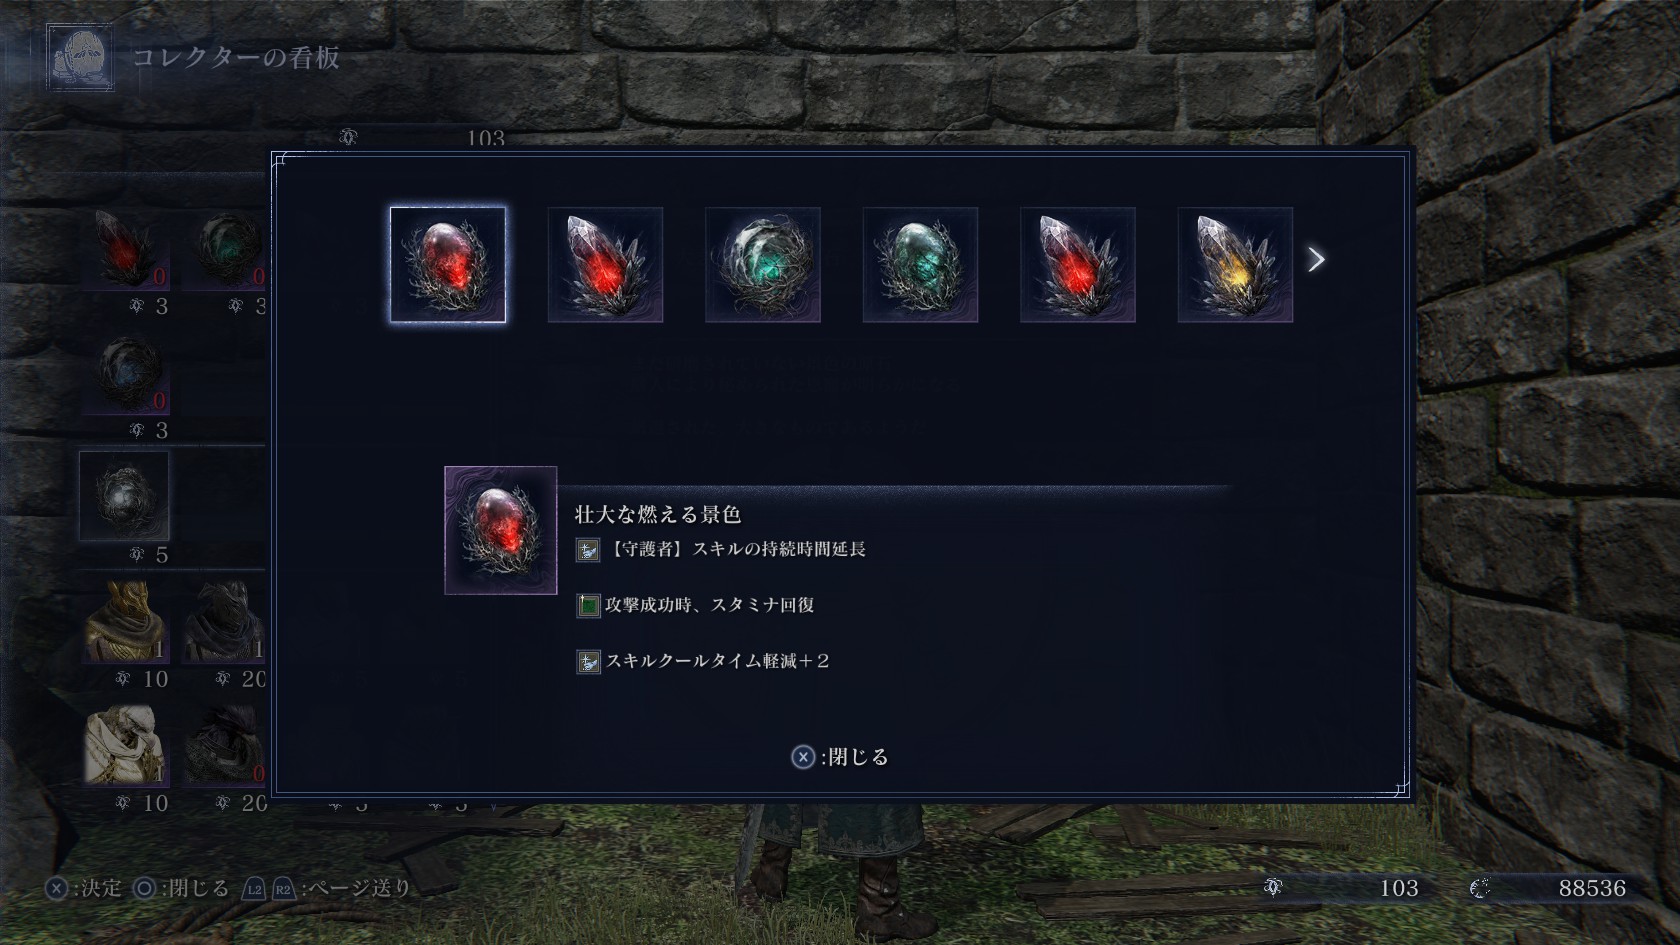Show next relics with right arrow

[1316, 260]
